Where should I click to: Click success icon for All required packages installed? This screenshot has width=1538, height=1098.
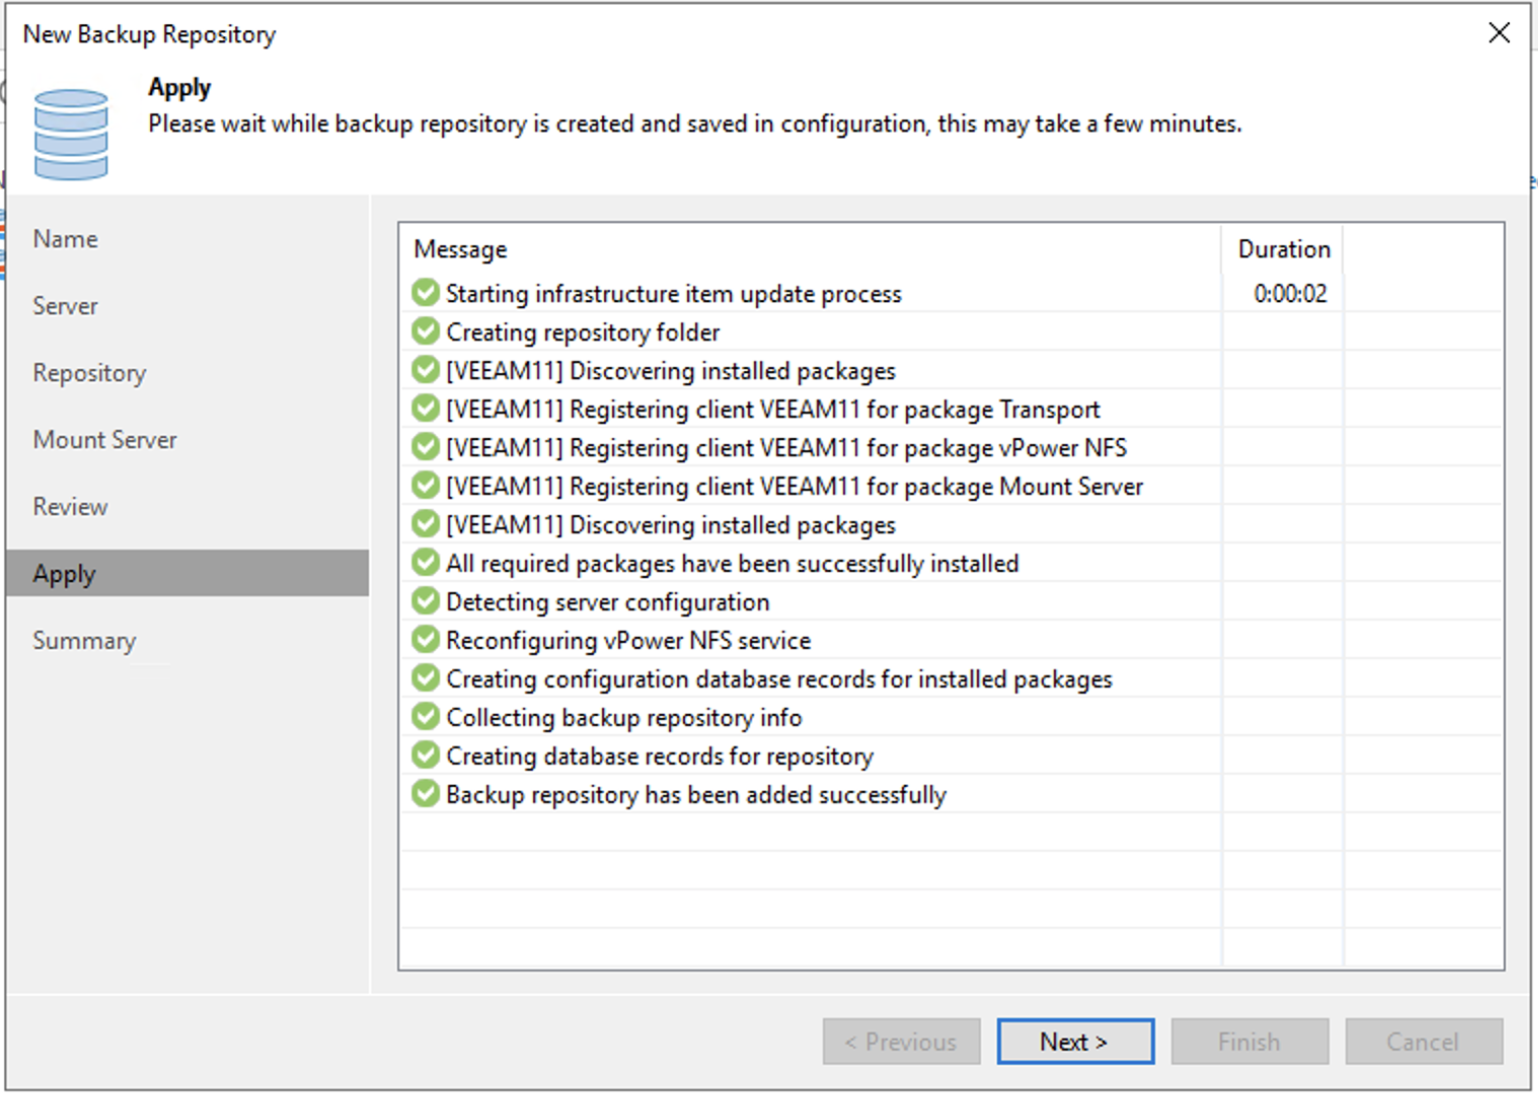click(426, 562)
